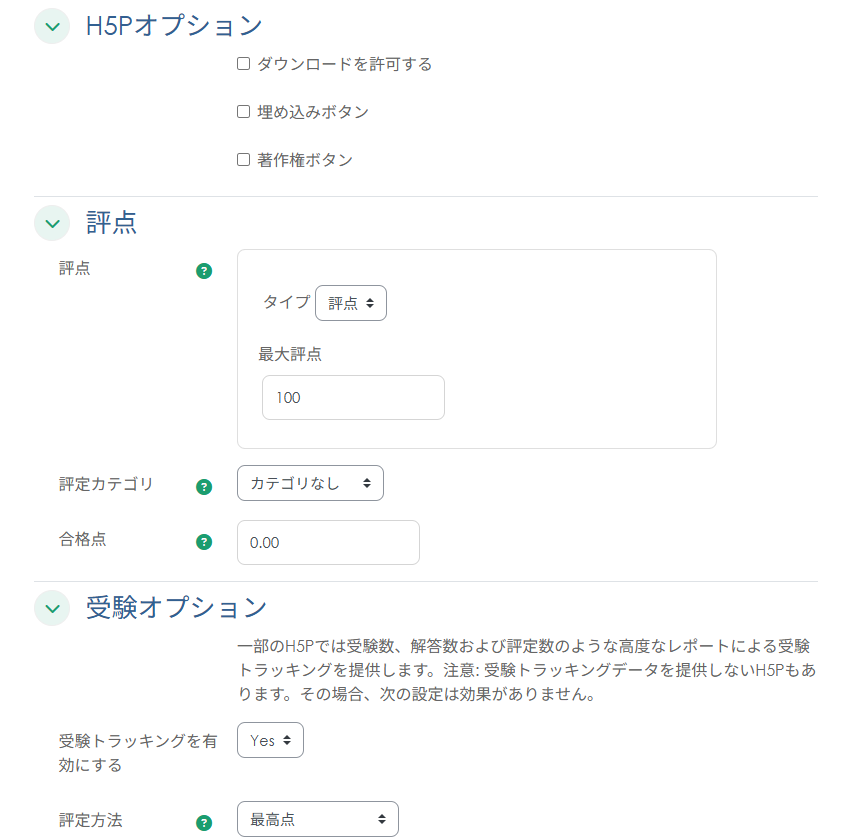Screen dimensions: 867x837
Task: Collapse the 評点 section chevron
Action: click(52, 223)
